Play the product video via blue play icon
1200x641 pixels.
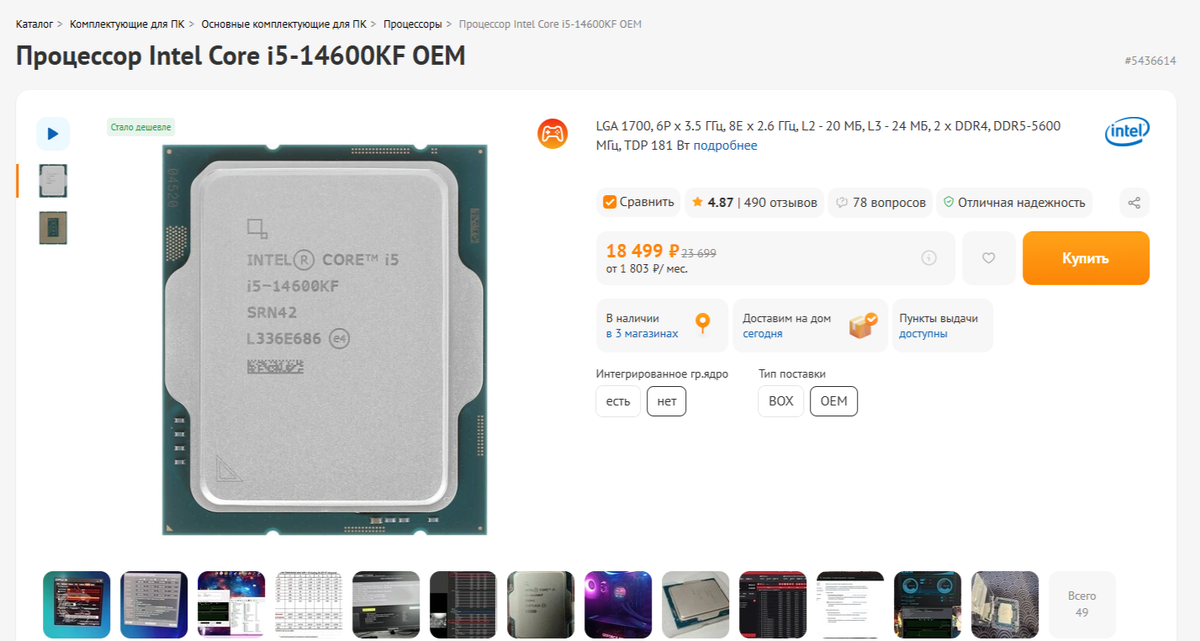point(53,133)
